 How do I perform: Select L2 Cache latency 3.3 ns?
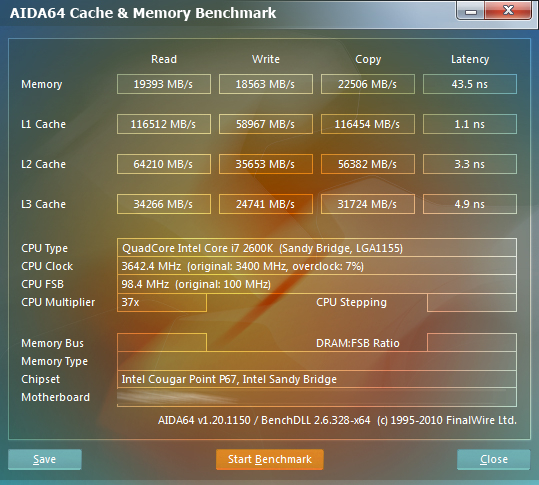[470, 164]
